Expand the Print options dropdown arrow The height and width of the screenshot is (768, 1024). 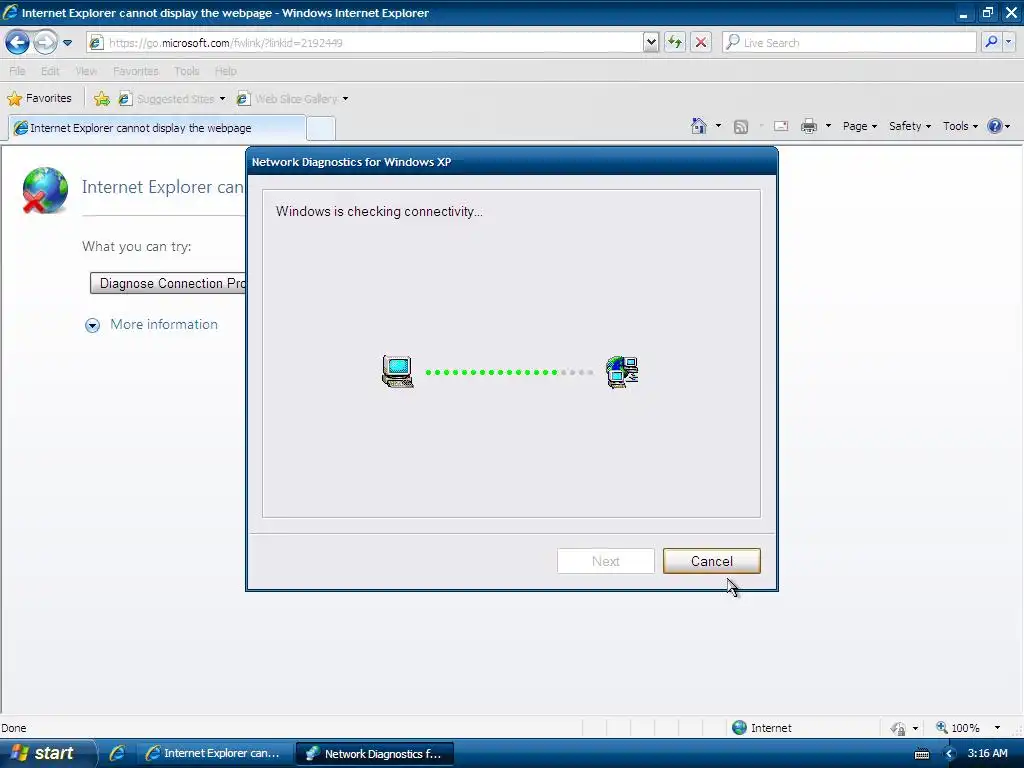tap(828, 126)
